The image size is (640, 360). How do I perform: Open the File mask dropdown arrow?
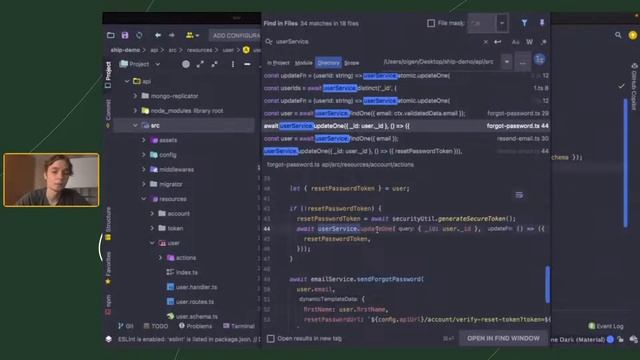tap(502, 23)
